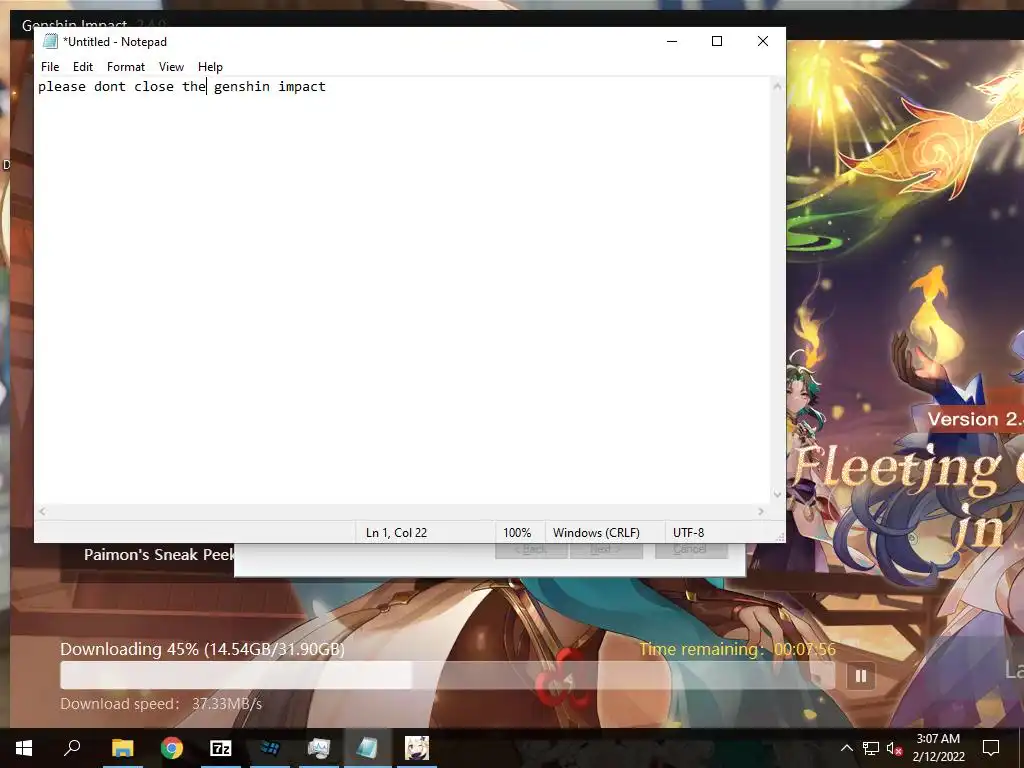Switch to the dark blue tiles taskbar app
Image resolution: width=1024 pixels, height=768 pixels.
(270, 748)
